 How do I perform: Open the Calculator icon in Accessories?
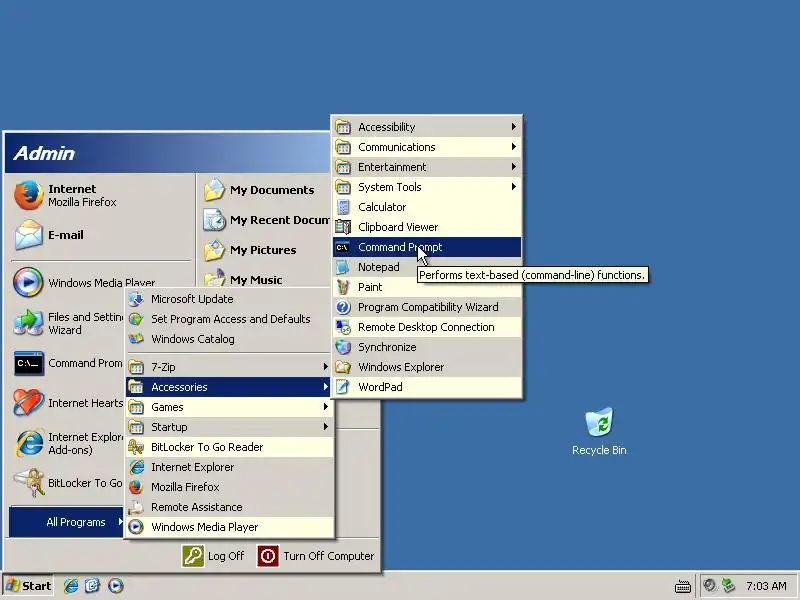click(343, 207)
